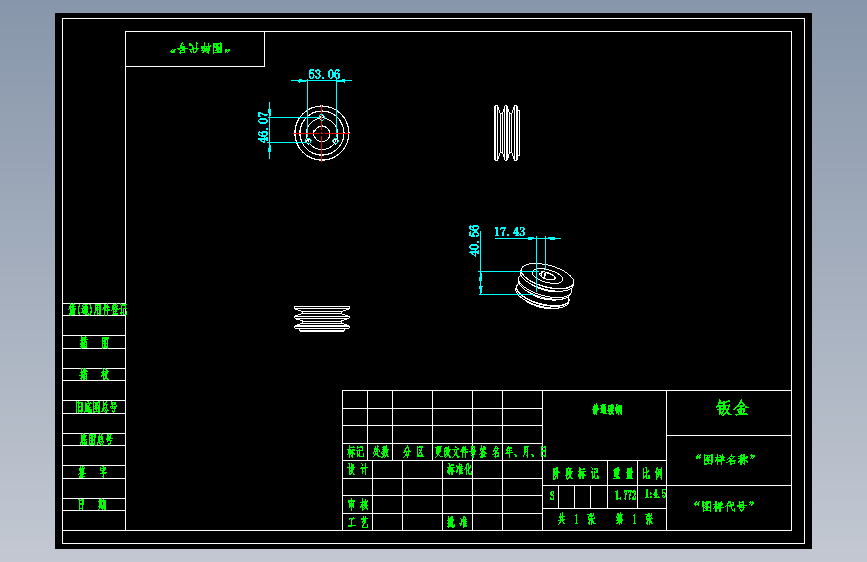Click the 共 1 张 sheet count text
Image resolution: width=867 pixels, height=562 pixels.
click(x=577, y=519)
